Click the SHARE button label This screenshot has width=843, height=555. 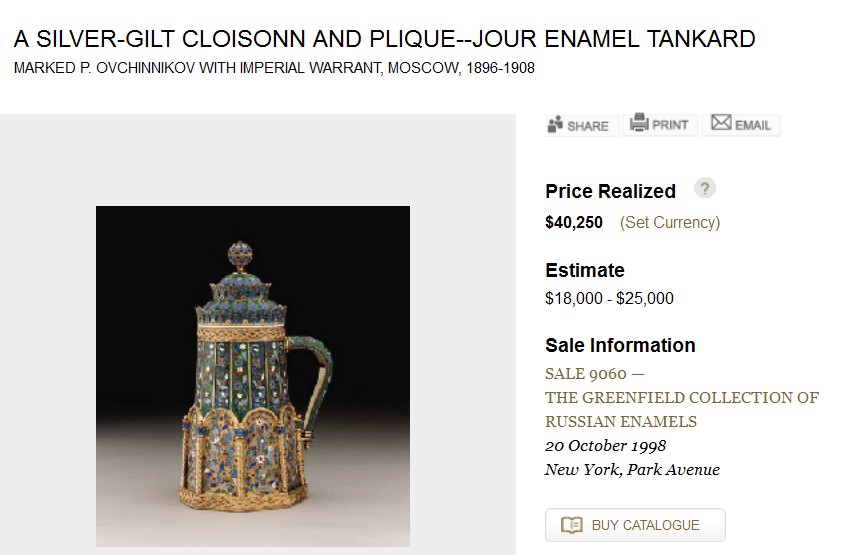coord(588,126)
